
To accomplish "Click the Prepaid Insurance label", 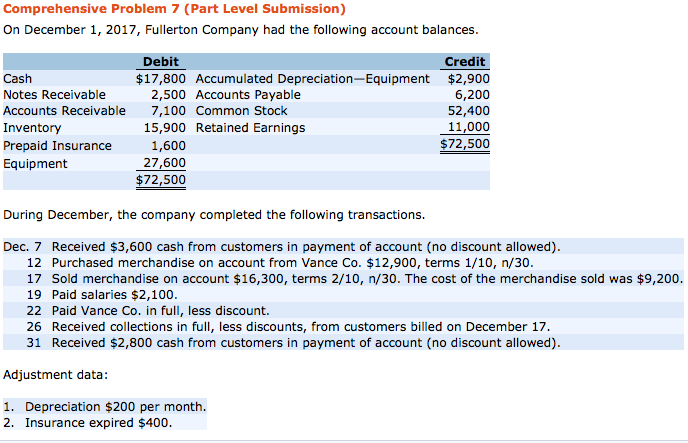I will pyautogui.click(x=58, y=145).
